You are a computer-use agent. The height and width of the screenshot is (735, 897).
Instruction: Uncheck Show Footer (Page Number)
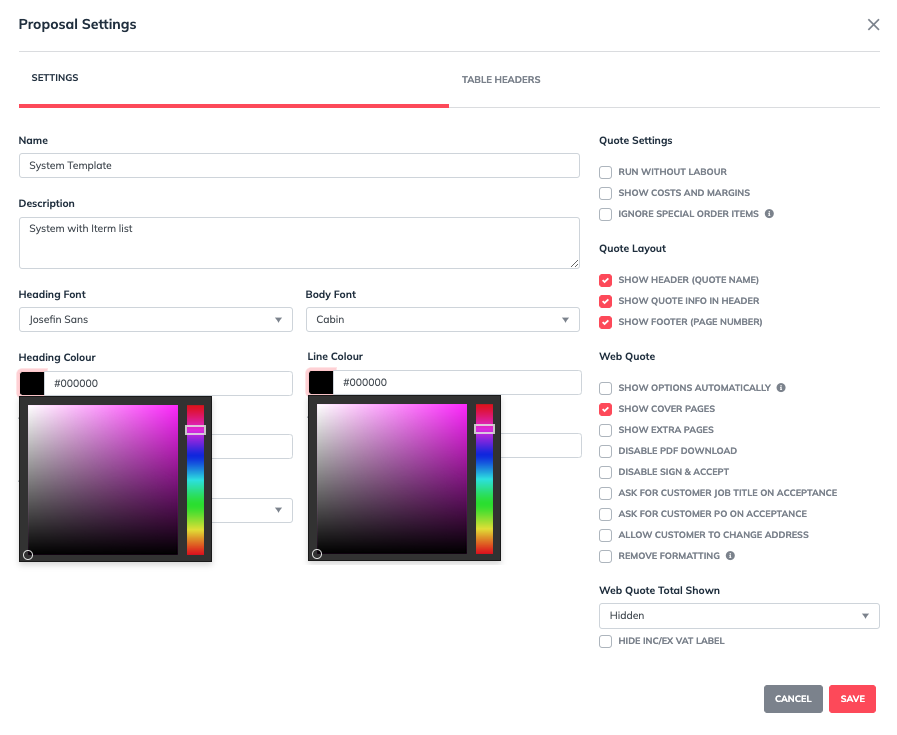click(x=605, y=322)
